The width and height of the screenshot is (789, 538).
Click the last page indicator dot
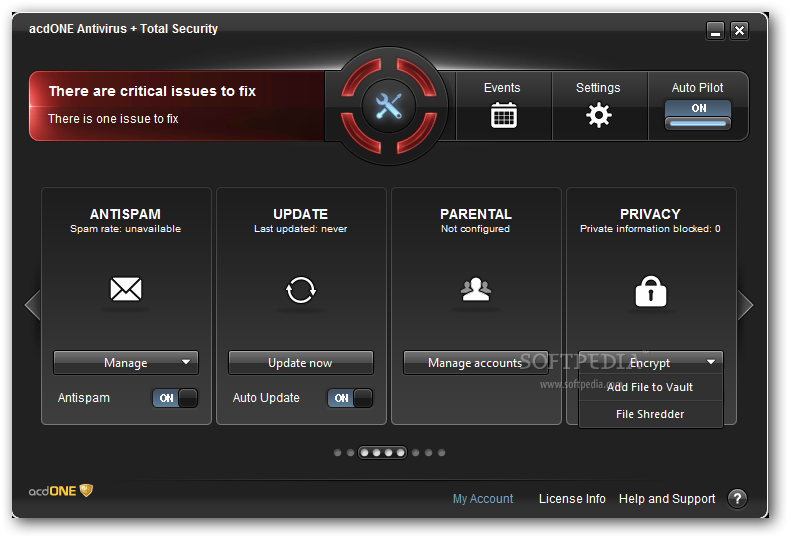441,453
